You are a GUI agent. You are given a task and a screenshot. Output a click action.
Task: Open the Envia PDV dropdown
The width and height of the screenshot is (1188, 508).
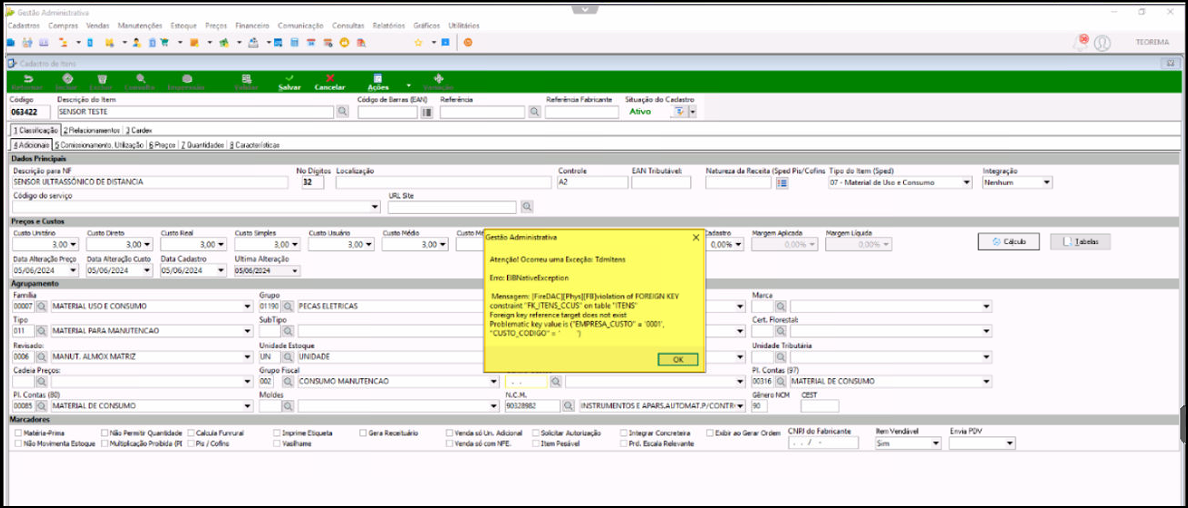1010,444
